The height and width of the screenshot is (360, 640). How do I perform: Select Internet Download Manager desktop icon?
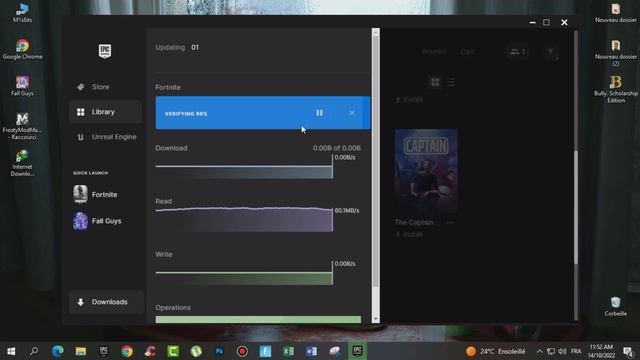pyautogui.click(x=22, y=163)
